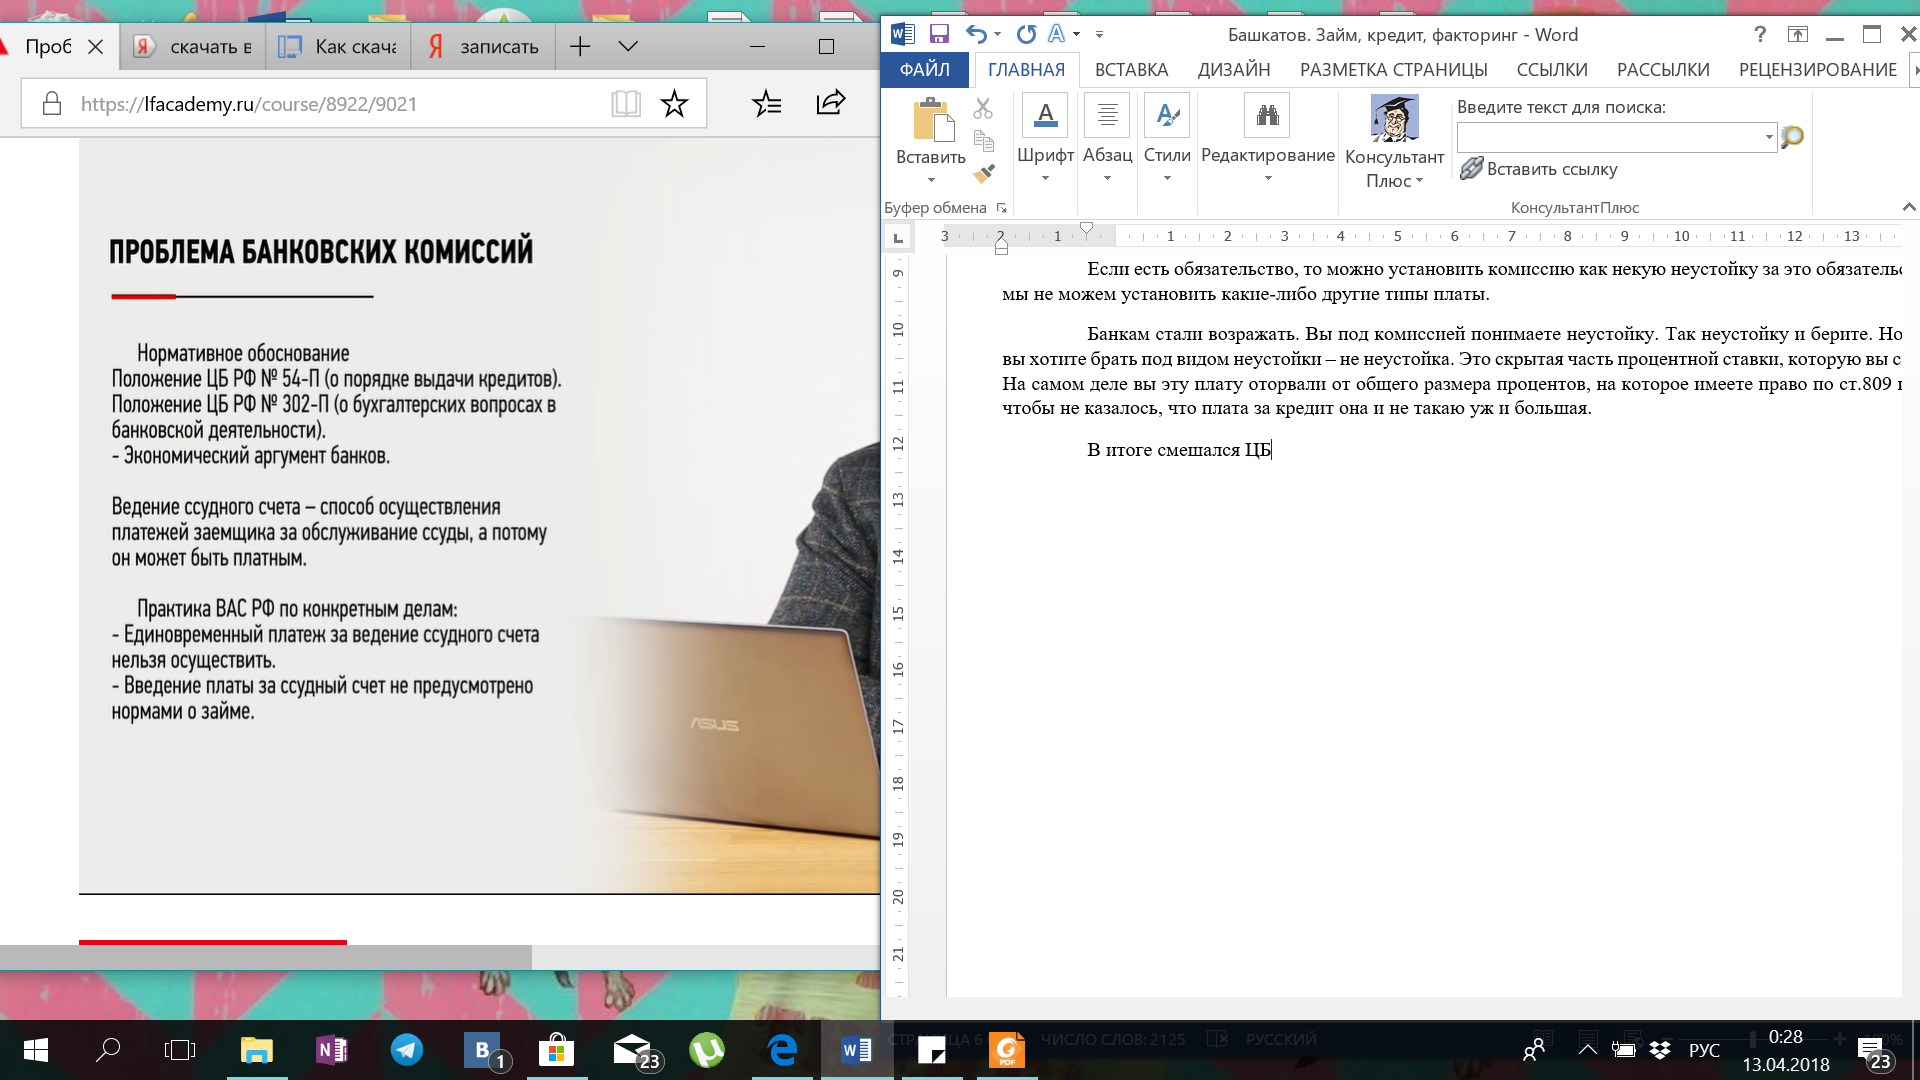Open the ФАЙЛ tab
Viewport: 1920px width, 1080px height.
(x=924, y=69)
